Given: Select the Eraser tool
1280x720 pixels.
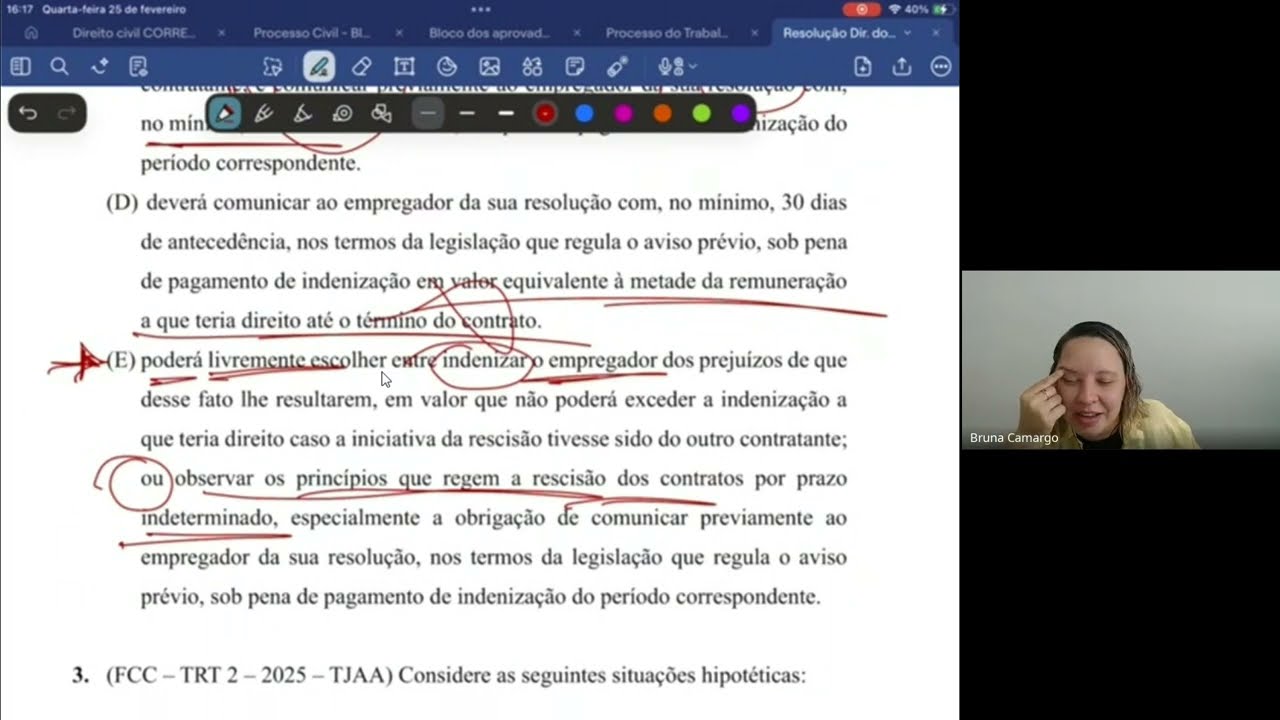Looking at the screenshot, I should click(x=362, y=67).
